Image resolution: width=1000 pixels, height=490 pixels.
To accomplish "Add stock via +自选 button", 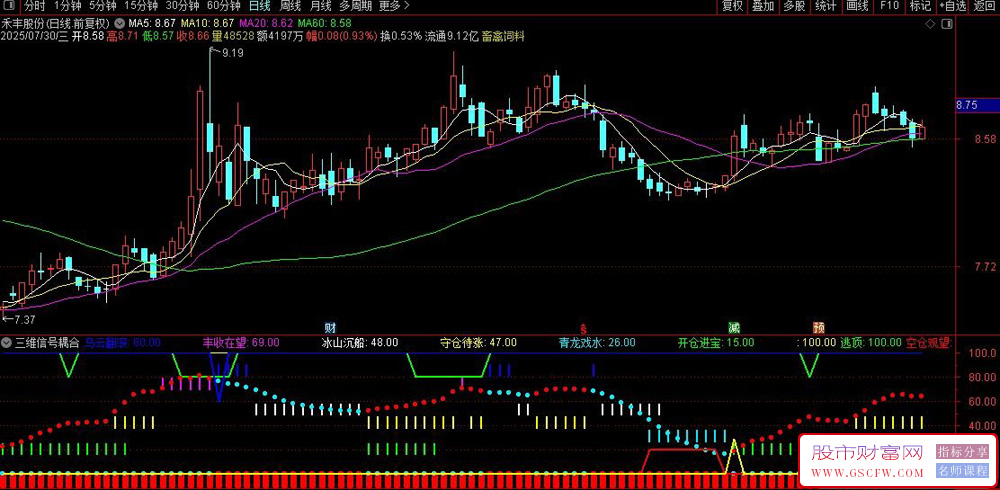I will pyautogui.click(x=953, y=6).
